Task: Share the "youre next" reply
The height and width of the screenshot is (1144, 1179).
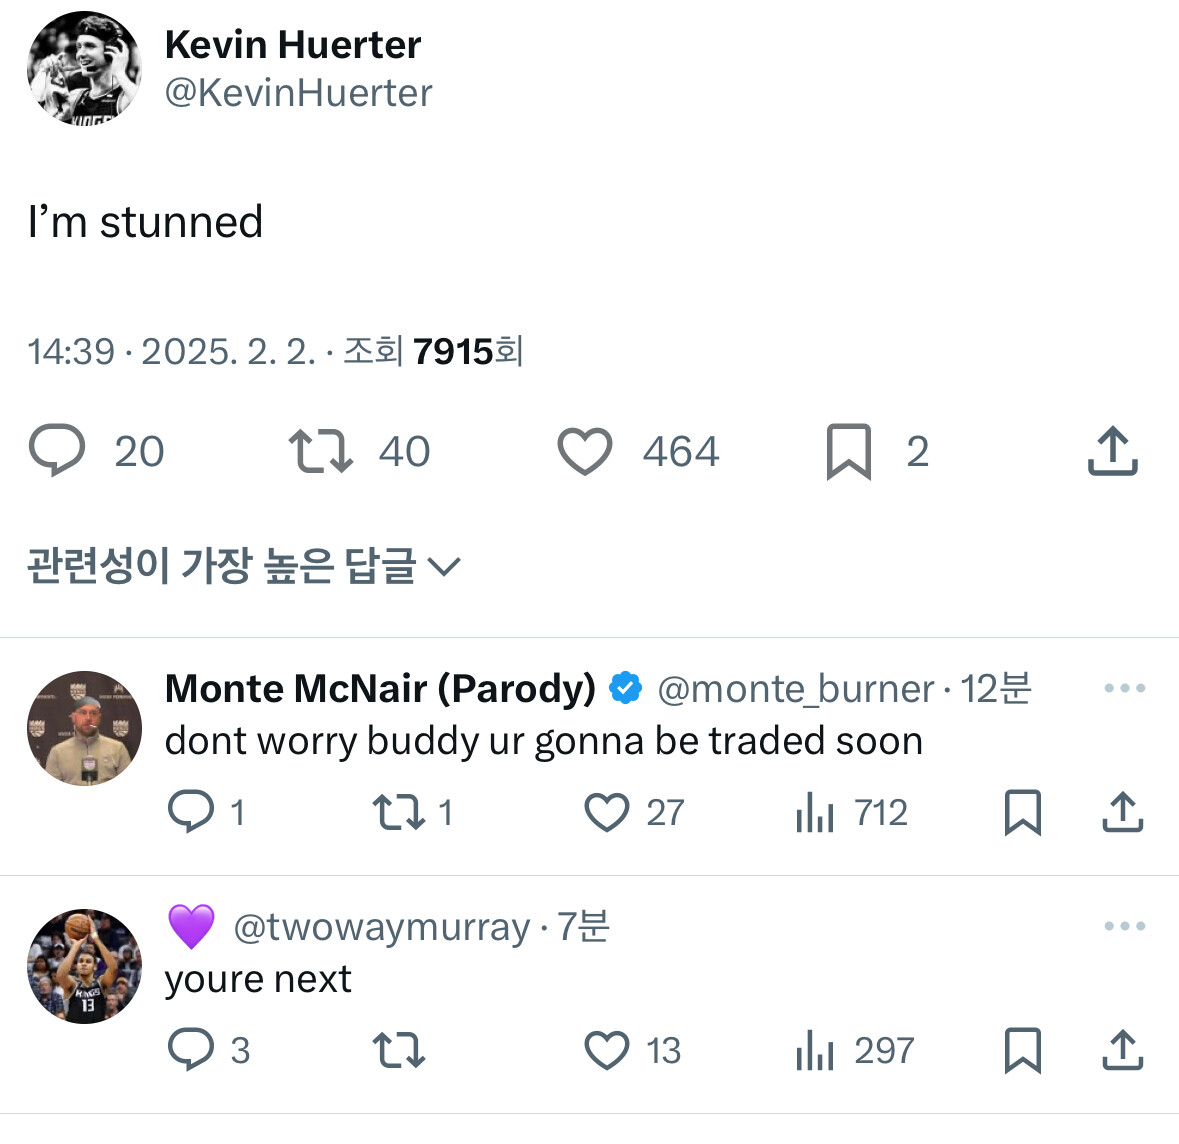Action: click(x=1122, y=1050)
